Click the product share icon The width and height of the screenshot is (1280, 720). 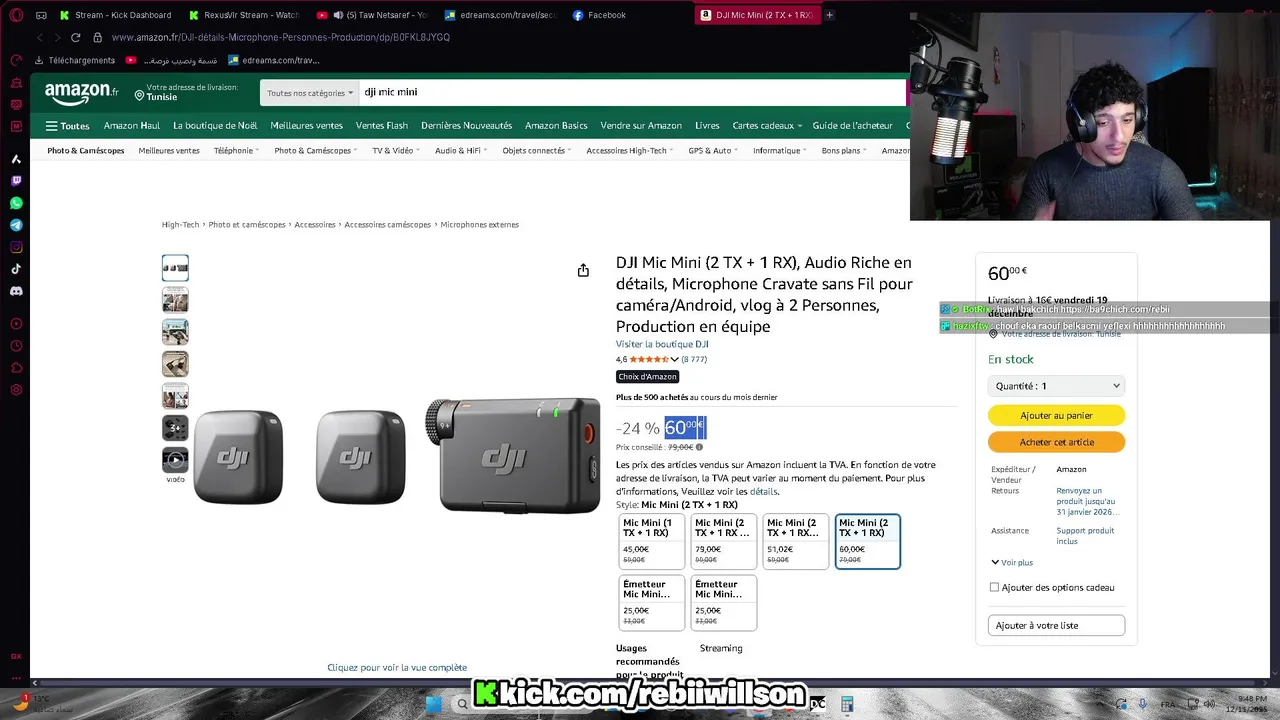coord(583,270)
